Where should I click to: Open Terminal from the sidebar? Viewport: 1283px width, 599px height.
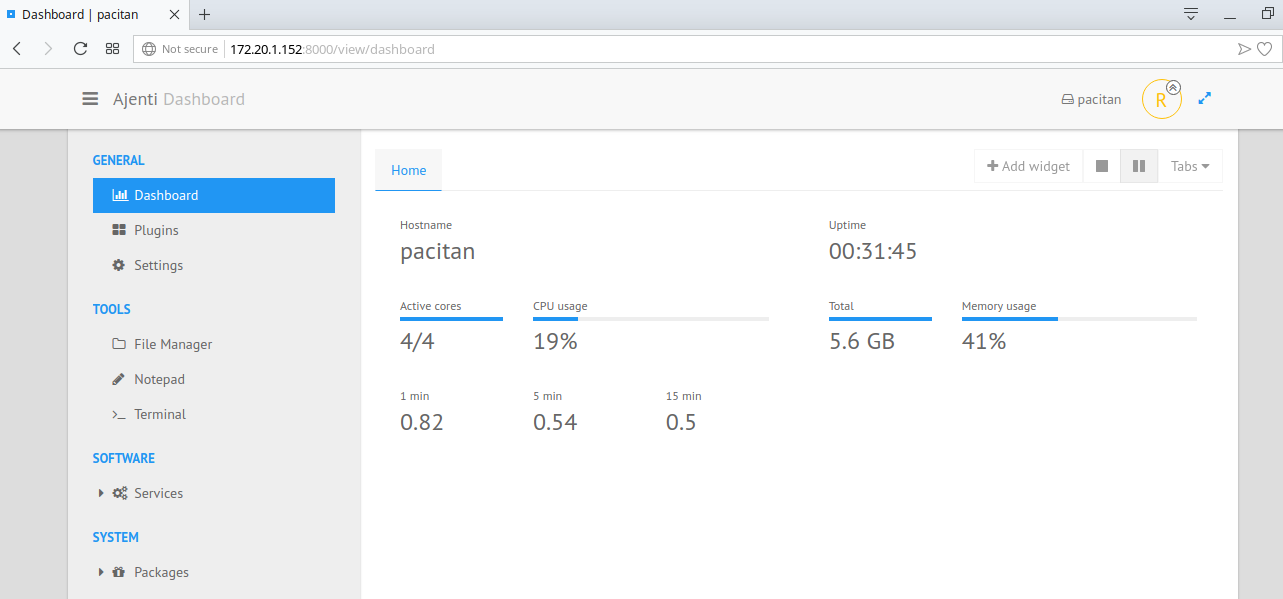point(160,414)
